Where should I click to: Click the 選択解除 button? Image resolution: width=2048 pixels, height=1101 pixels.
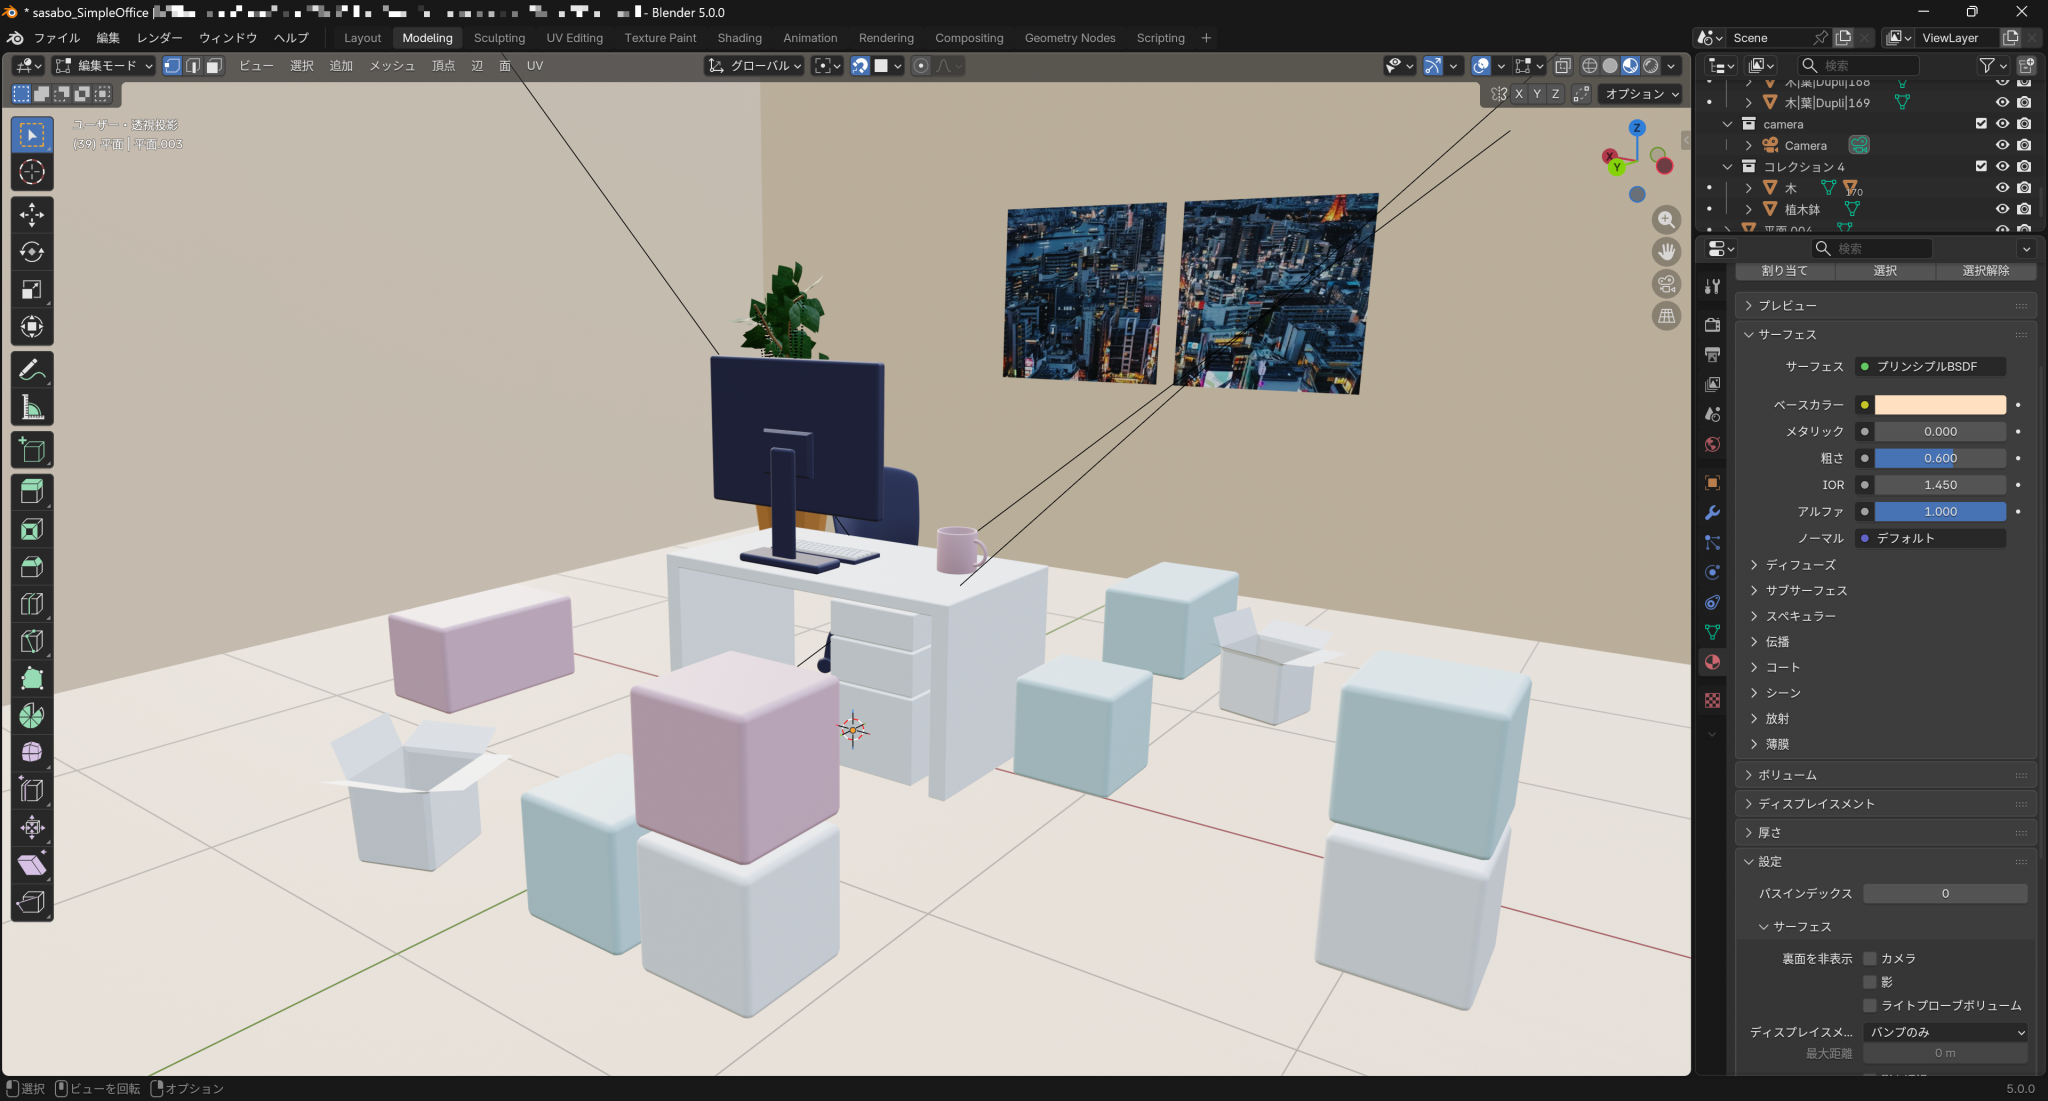[x=1985, y=271]
